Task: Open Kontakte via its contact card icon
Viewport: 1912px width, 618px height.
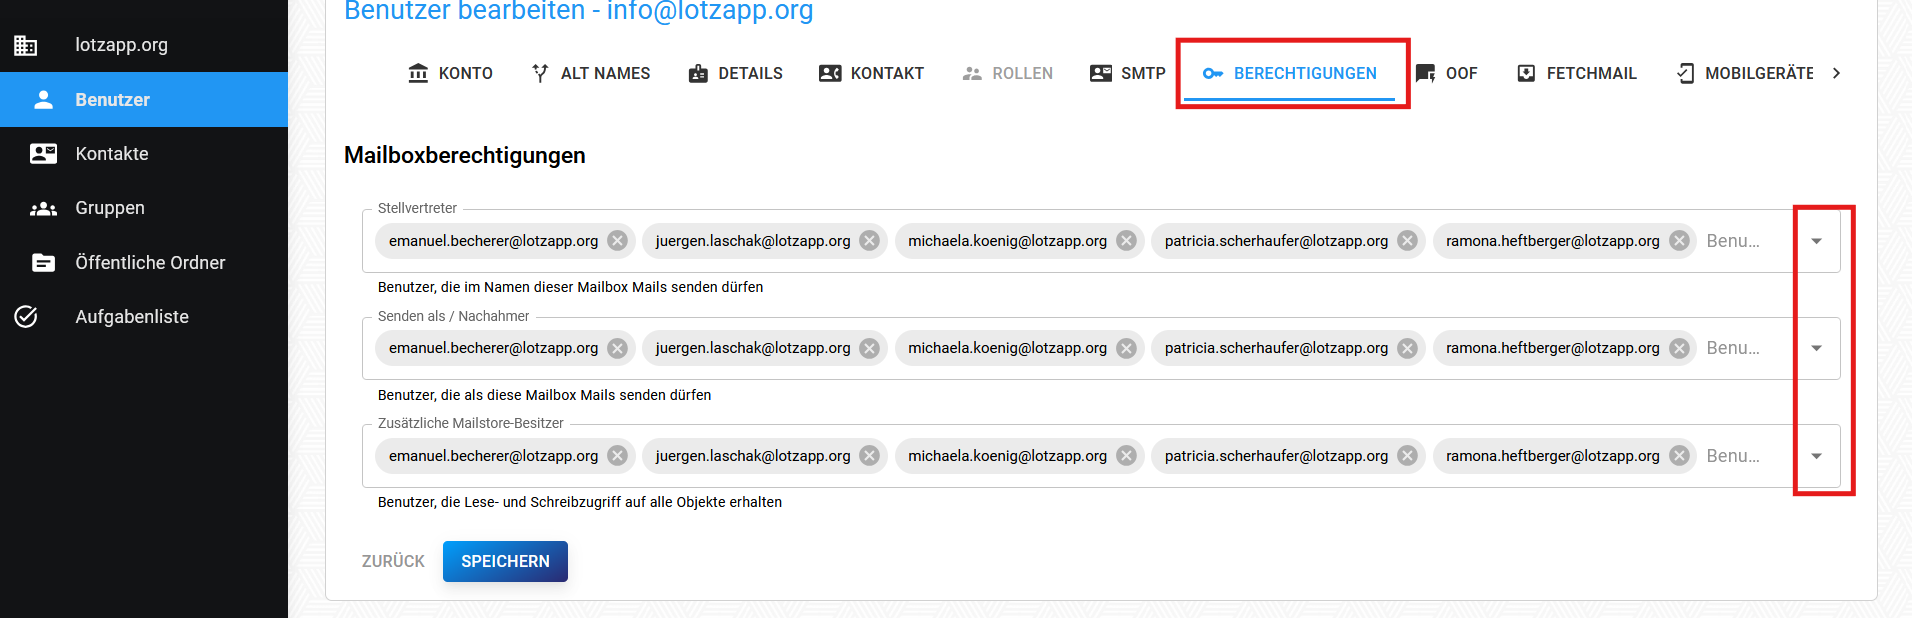Action: click(43, 153)
